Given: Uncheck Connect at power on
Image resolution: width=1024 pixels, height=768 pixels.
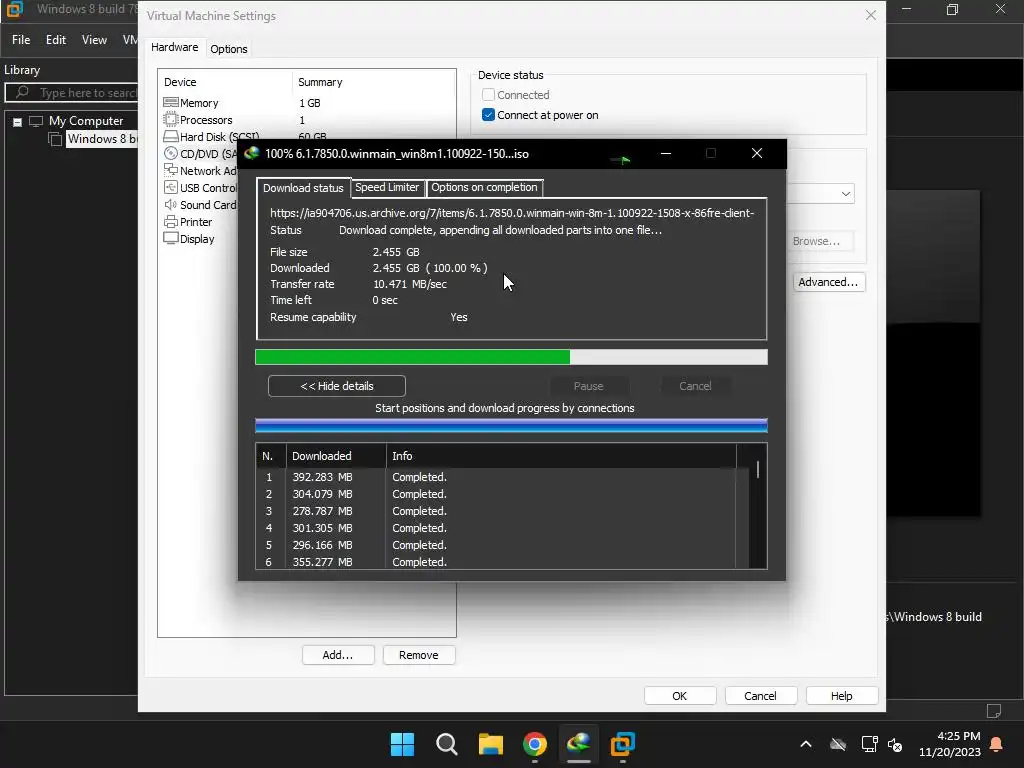Looking at the screenshot, I should [x=488, y=115].
